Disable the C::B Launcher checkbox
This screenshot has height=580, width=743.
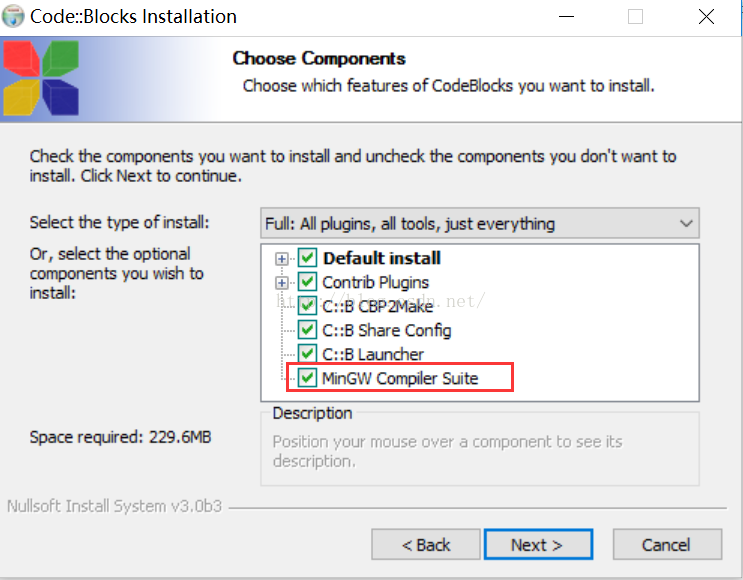(307, 354)
